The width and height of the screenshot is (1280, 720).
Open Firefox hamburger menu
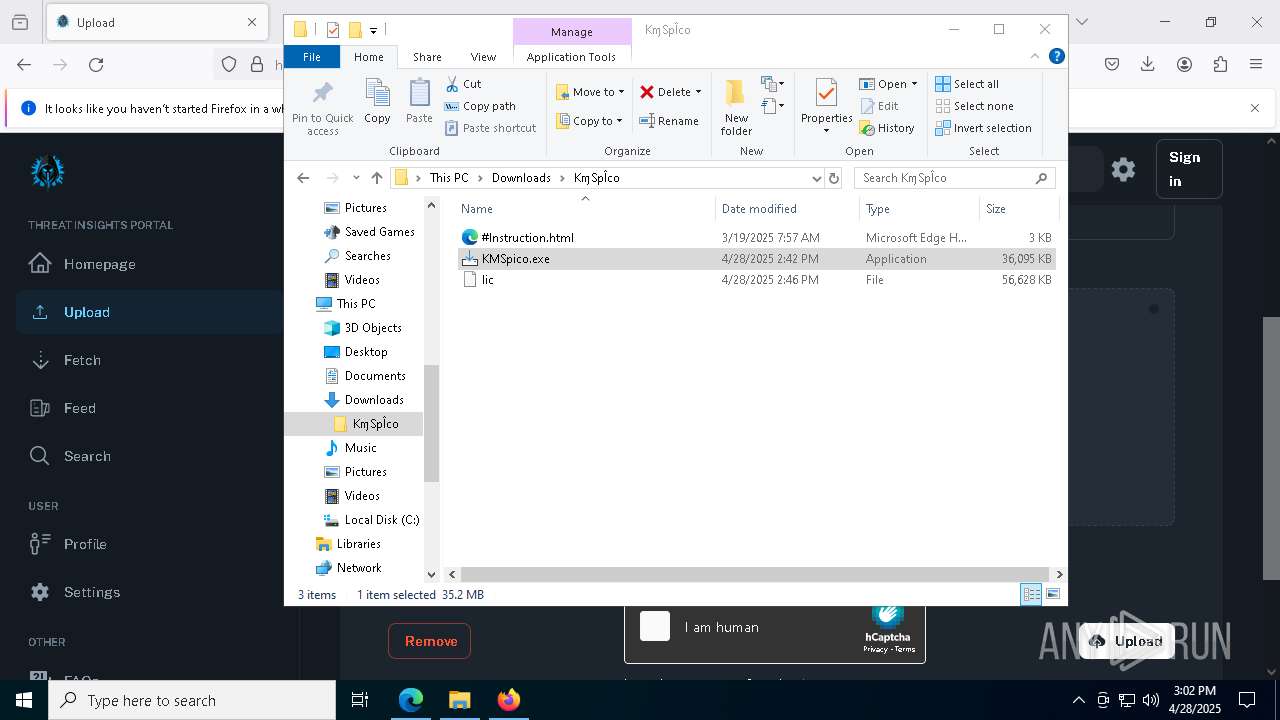(x=1256, y=65)
